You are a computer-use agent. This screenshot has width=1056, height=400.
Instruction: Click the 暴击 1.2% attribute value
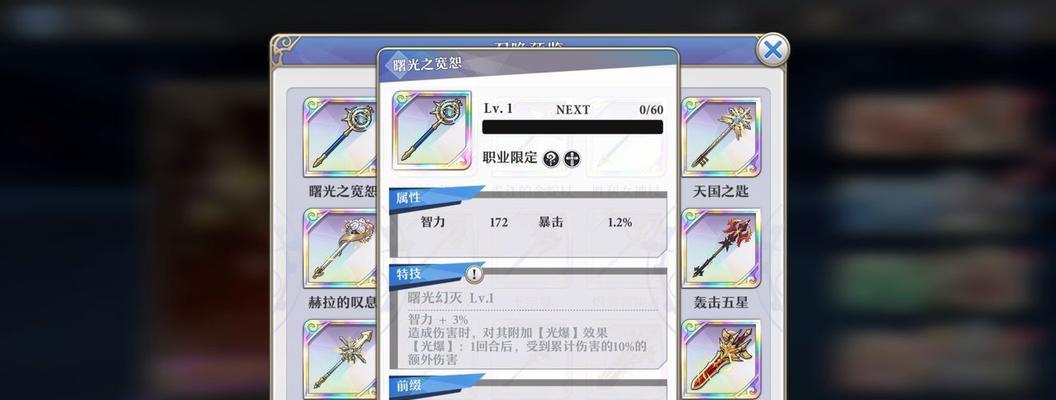click(620, 222)
